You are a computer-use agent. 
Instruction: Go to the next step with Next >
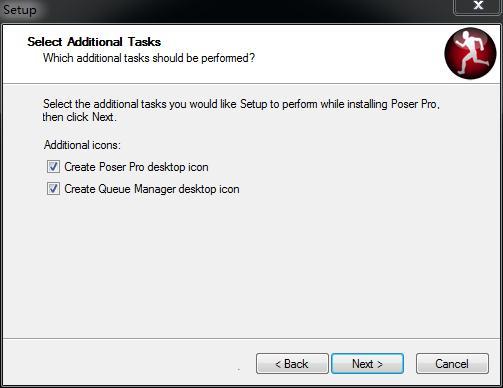tap(367, 364)
